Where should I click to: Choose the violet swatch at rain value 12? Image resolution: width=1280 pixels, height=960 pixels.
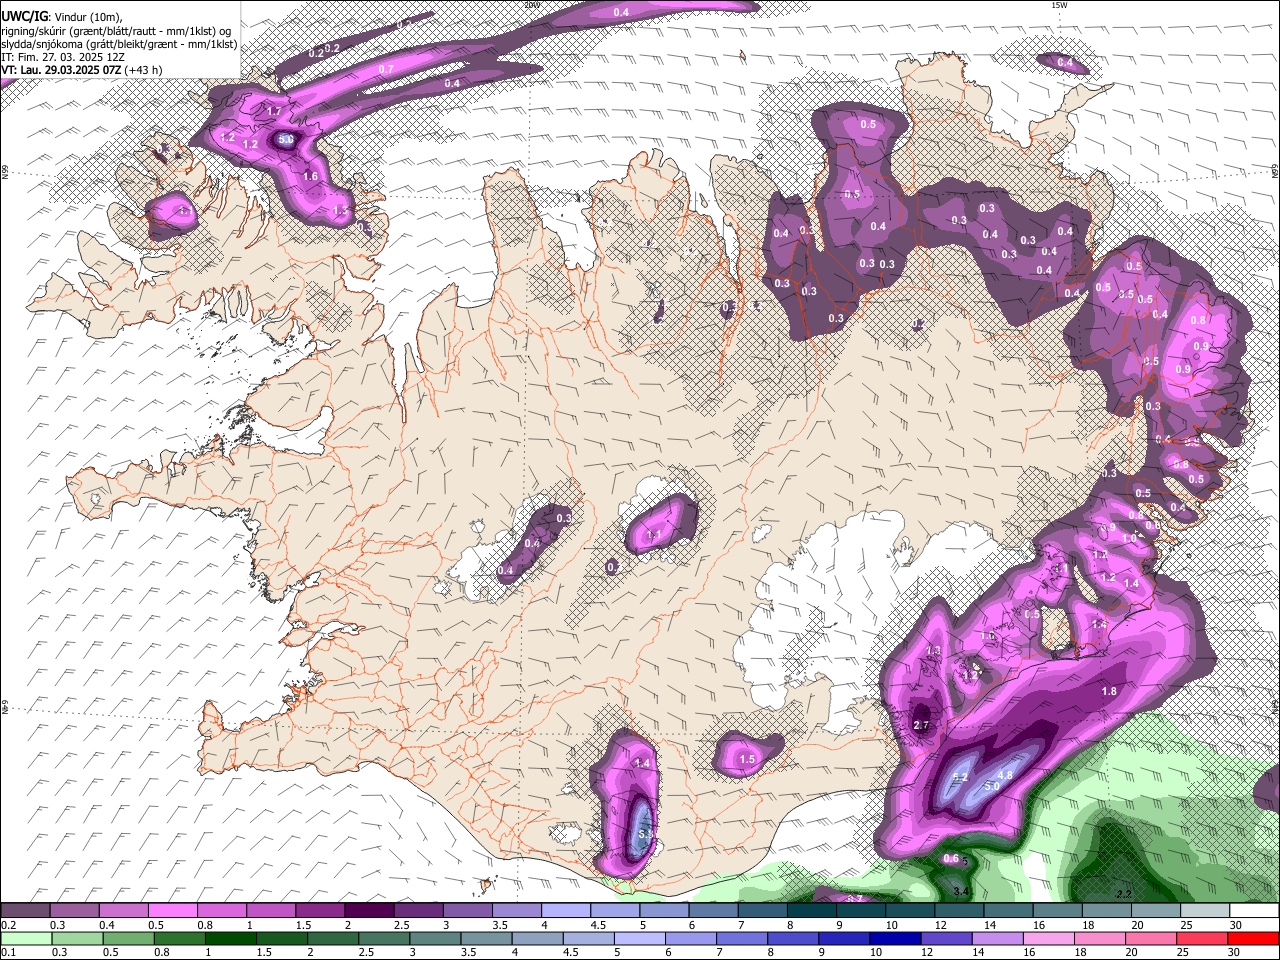(x=945, y=938)
